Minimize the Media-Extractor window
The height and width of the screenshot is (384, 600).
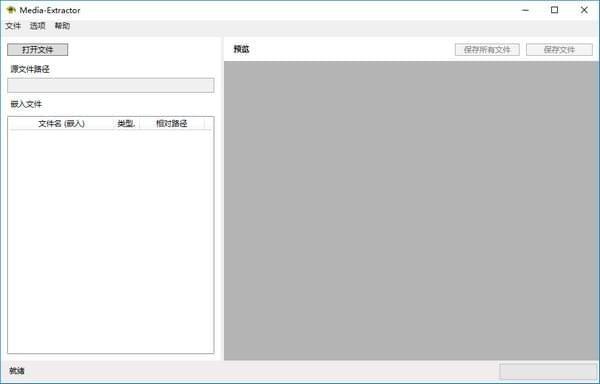[525, 10]
